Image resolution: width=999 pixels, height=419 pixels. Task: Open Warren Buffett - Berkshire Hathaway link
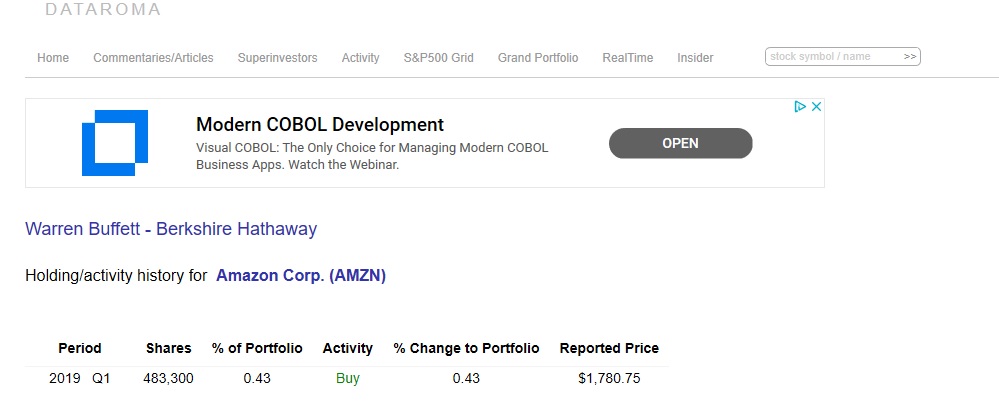pyautogui.click(x=171, y=229)
